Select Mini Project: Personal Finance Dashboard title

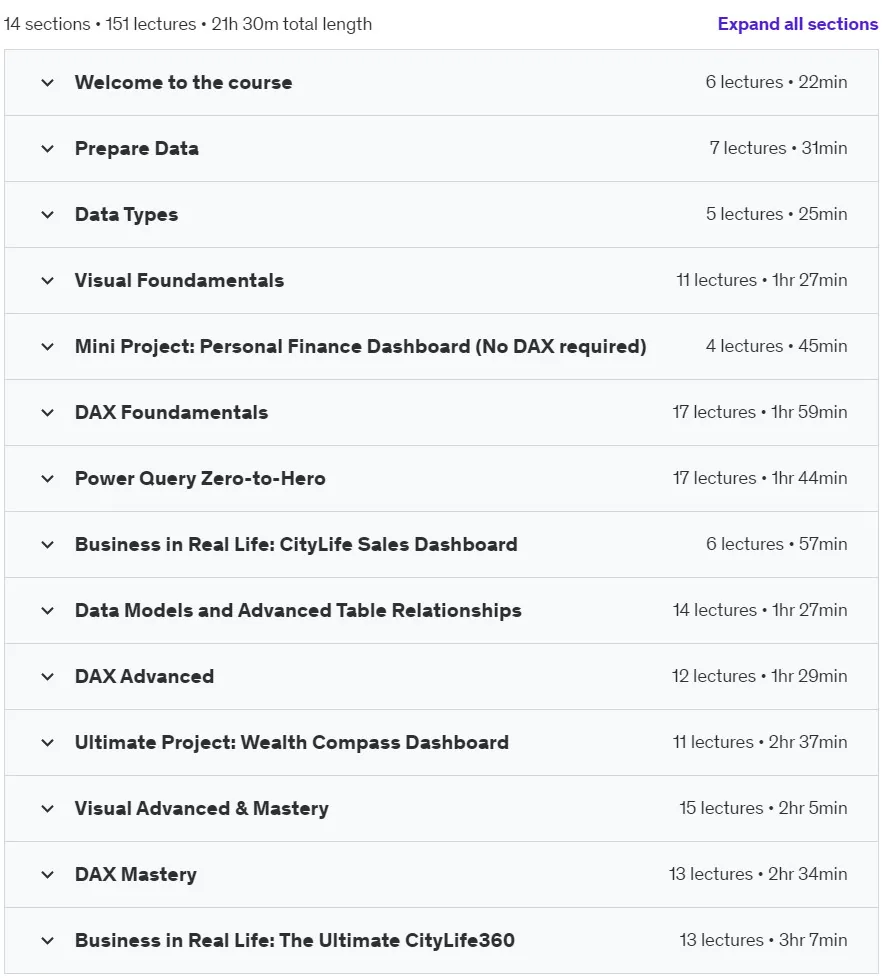click(361, 347)
